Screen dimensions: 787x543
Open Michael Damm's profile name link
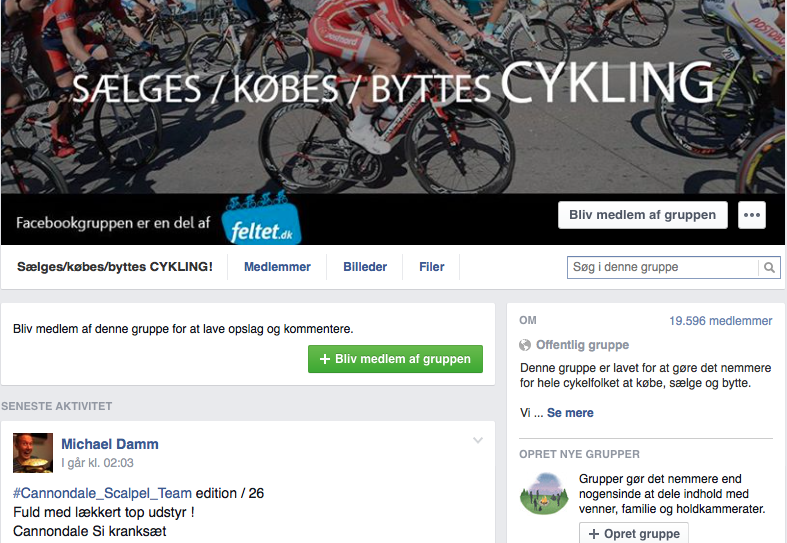tap(110, 444)
